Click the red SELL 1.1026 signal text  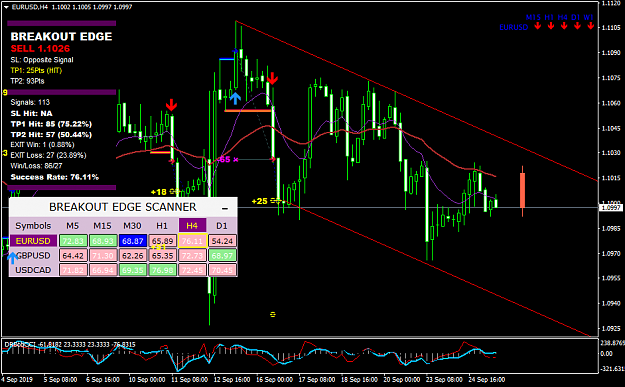tap(40, 49)
